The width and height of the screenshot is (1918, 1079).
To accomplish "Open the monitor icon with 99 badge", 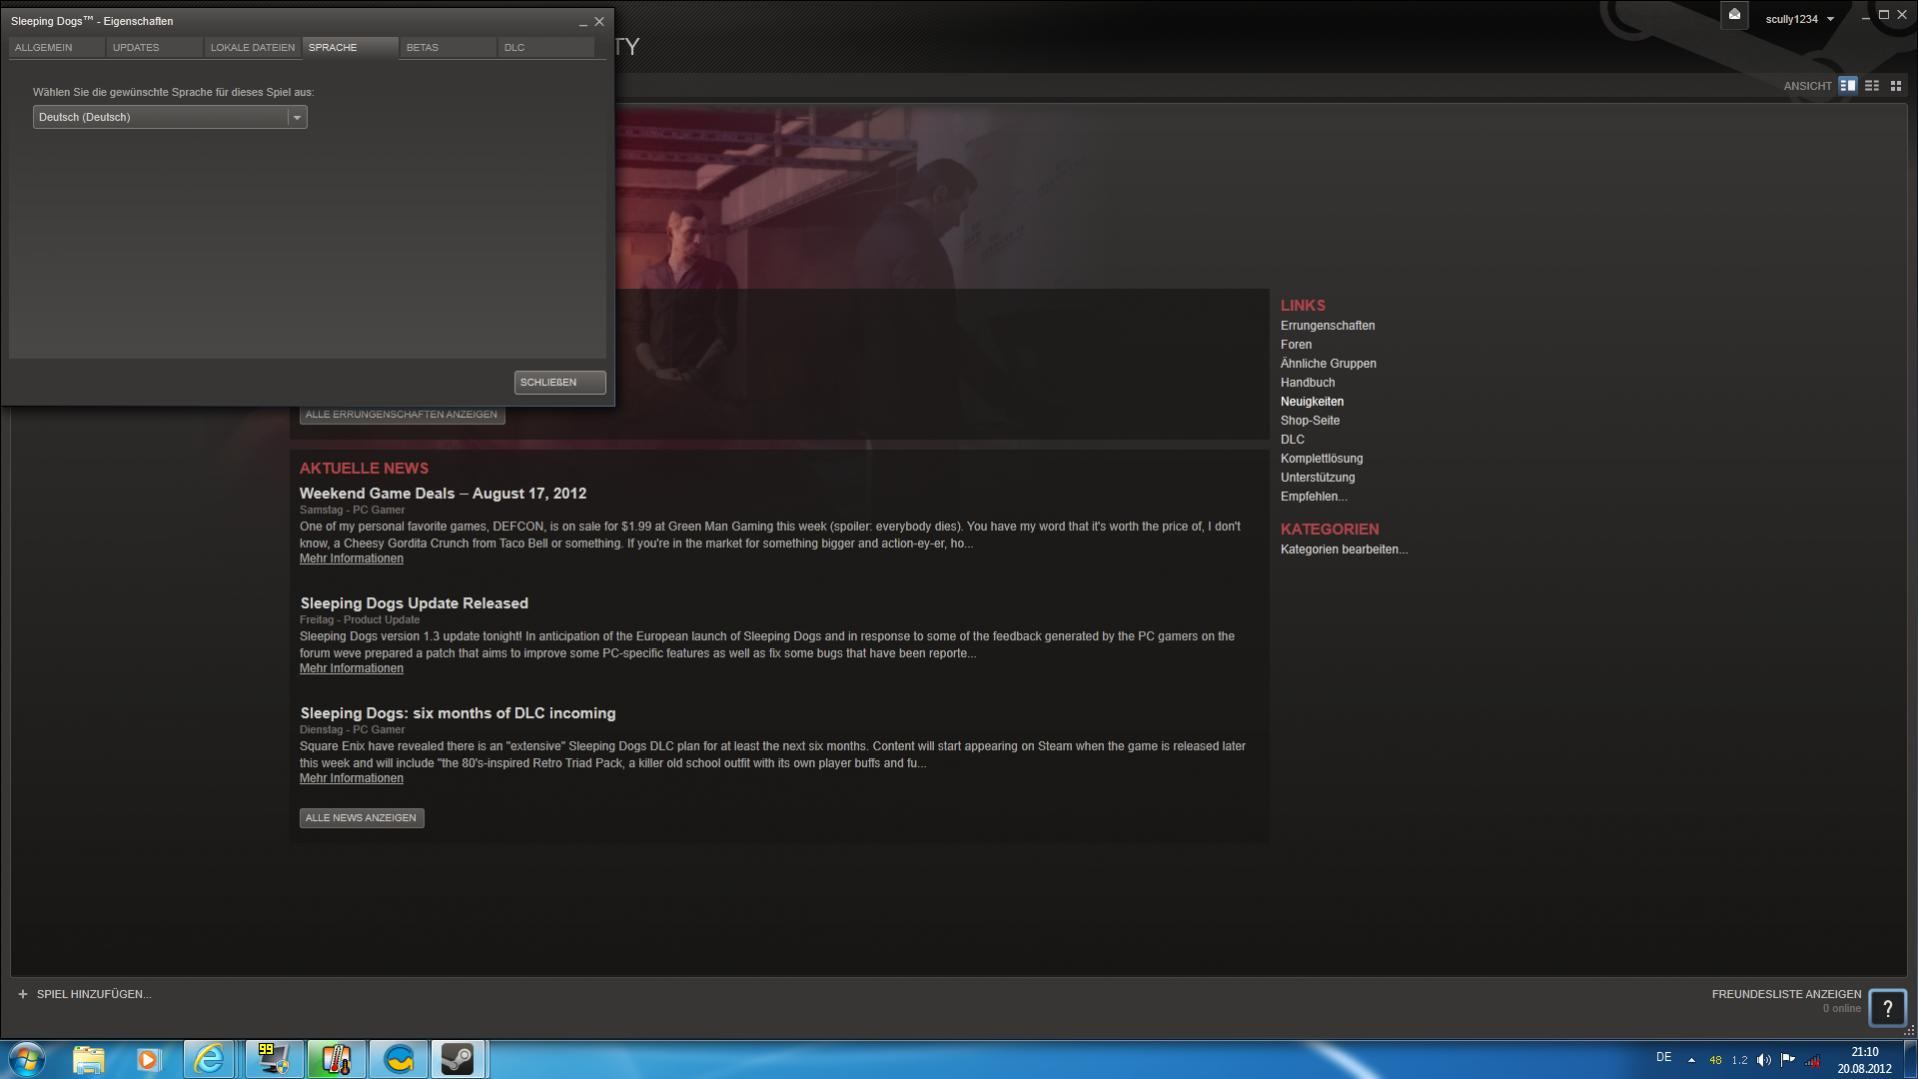I will 273,1059.
